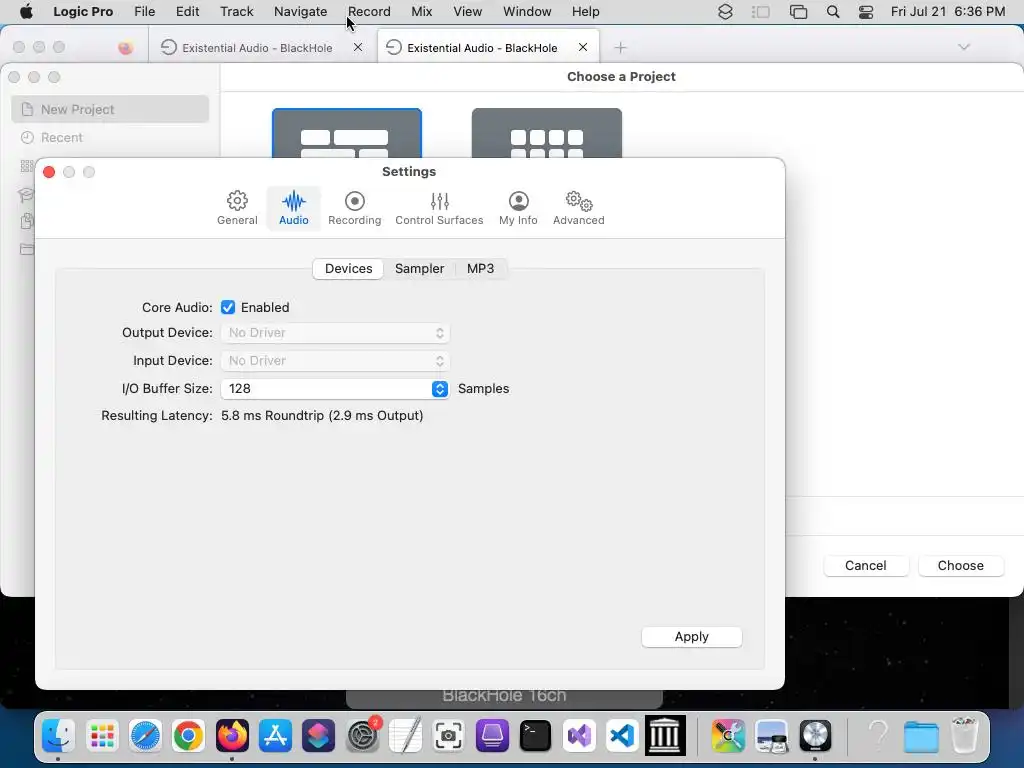Open the I/O Buffer Size dropdown
The width and height of the screenshot is (1024, 768).
click(335, 389)
